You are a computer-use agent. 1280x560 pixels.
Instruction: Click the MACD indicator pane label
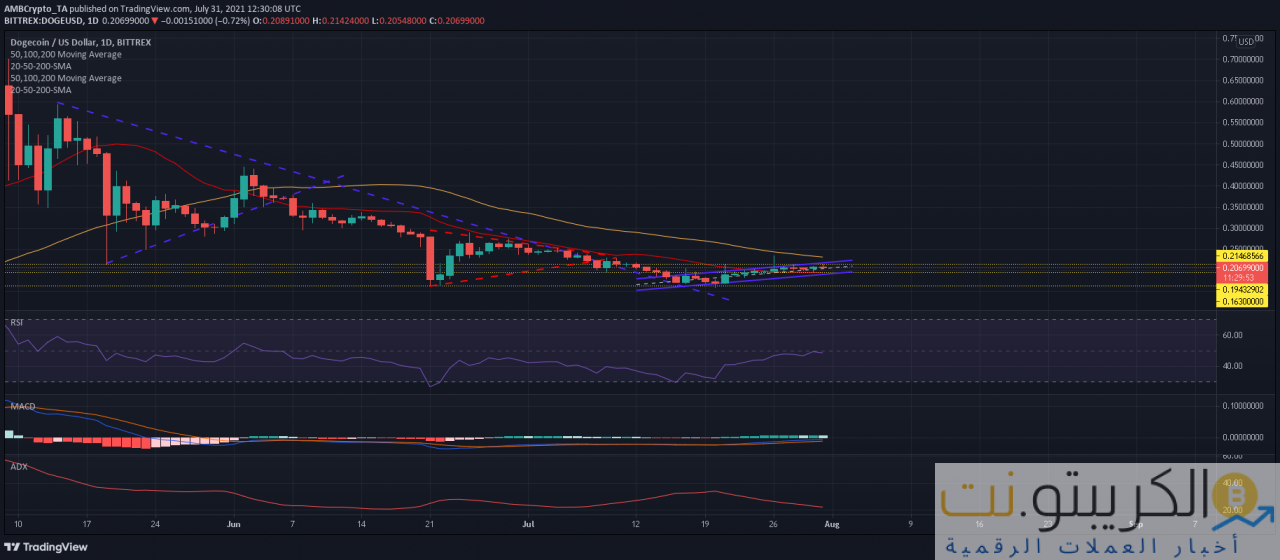click(20, 407)
